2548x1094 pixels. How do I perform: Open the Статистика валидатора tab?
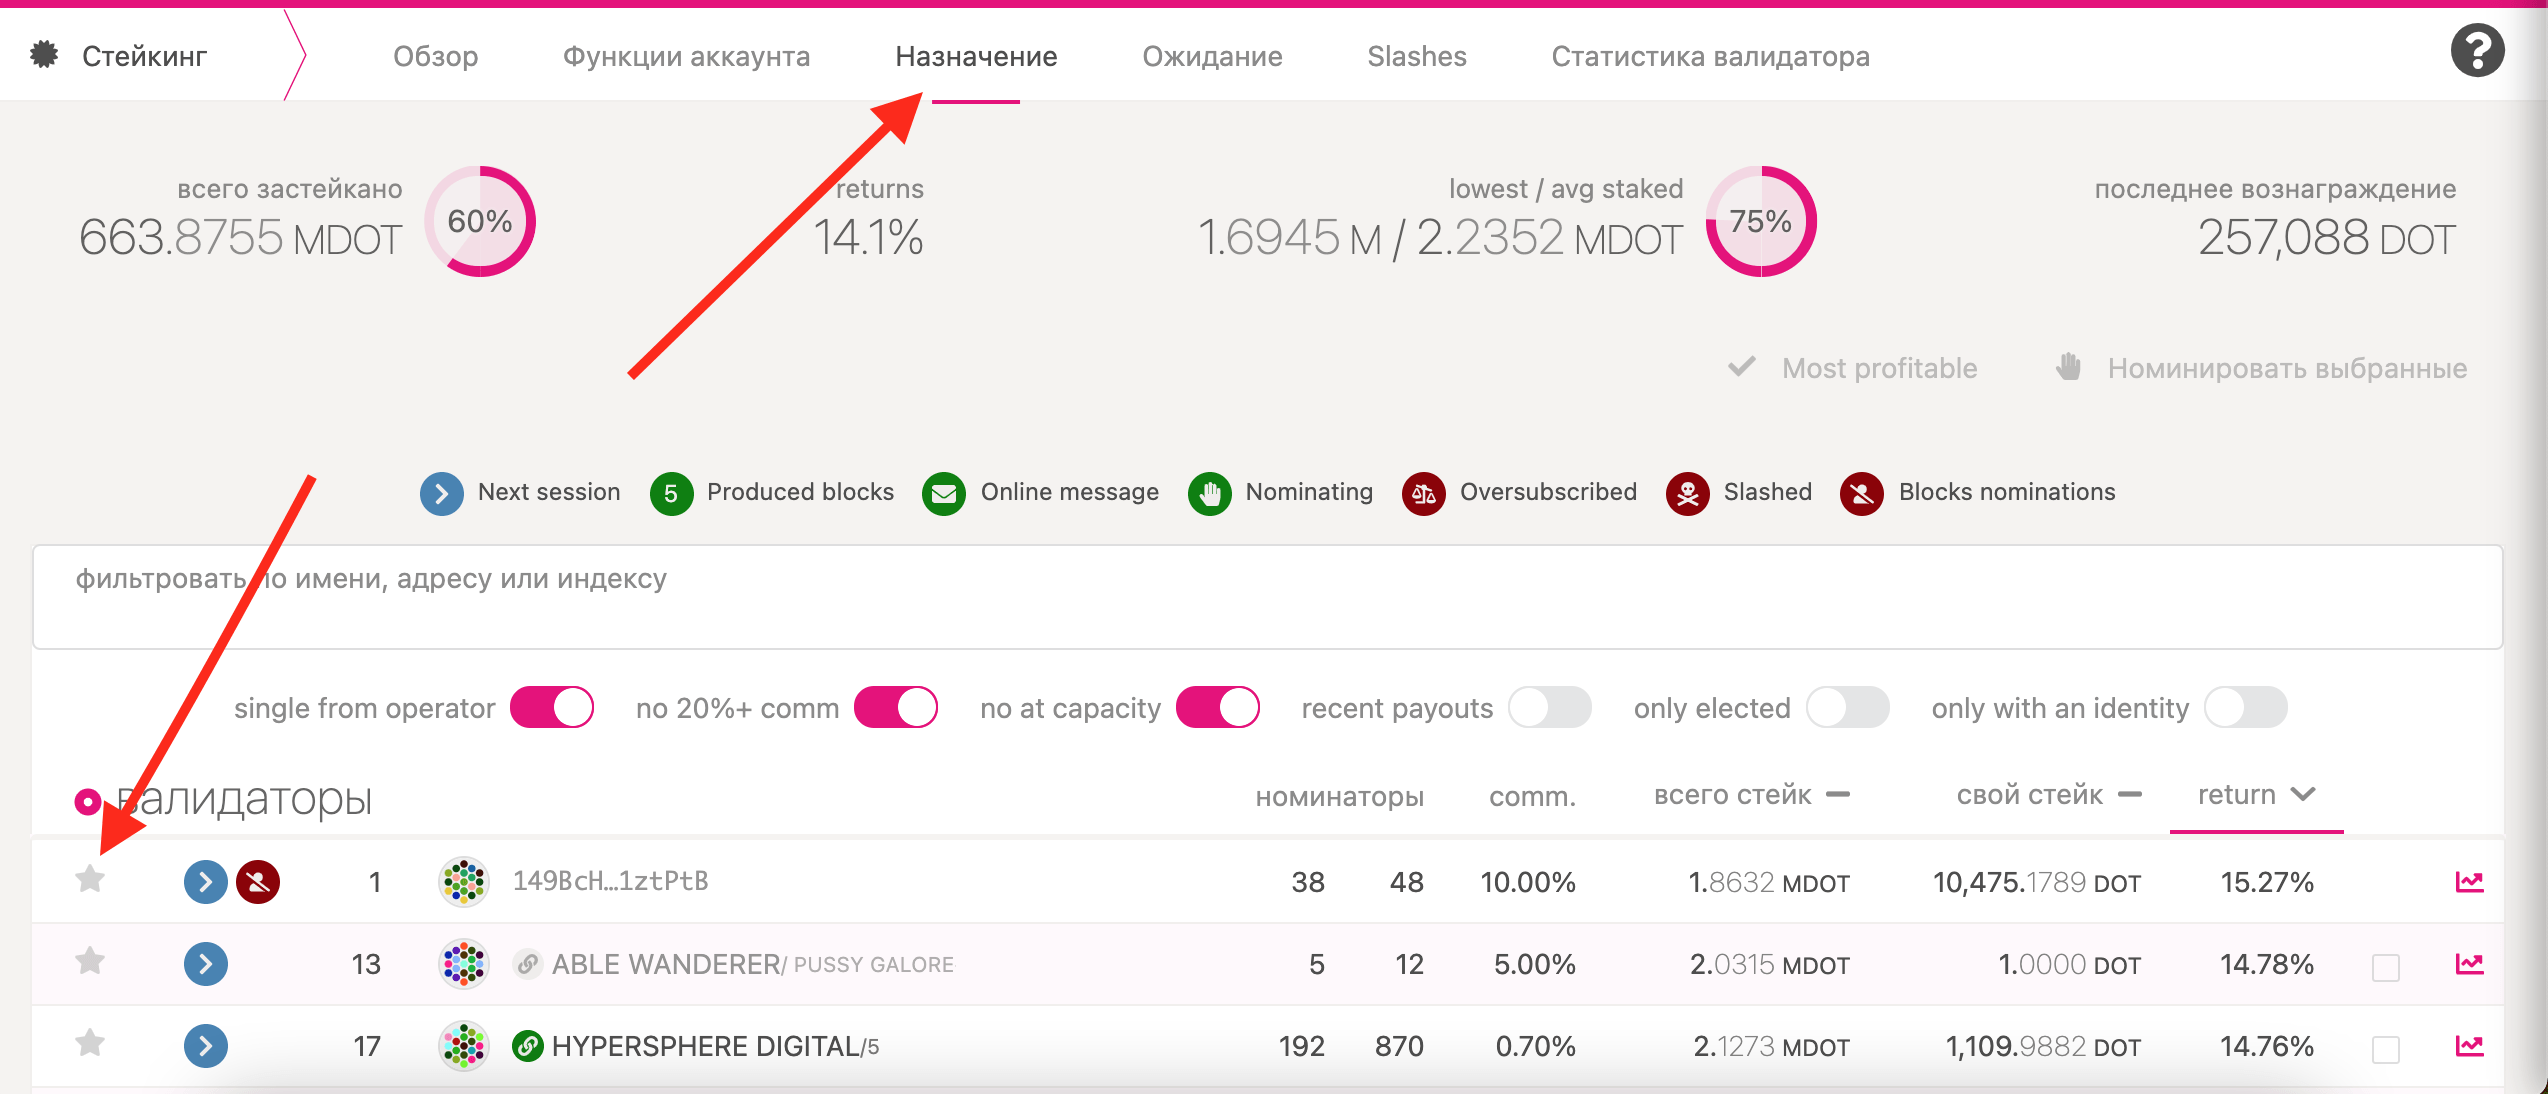[1710, 56]
